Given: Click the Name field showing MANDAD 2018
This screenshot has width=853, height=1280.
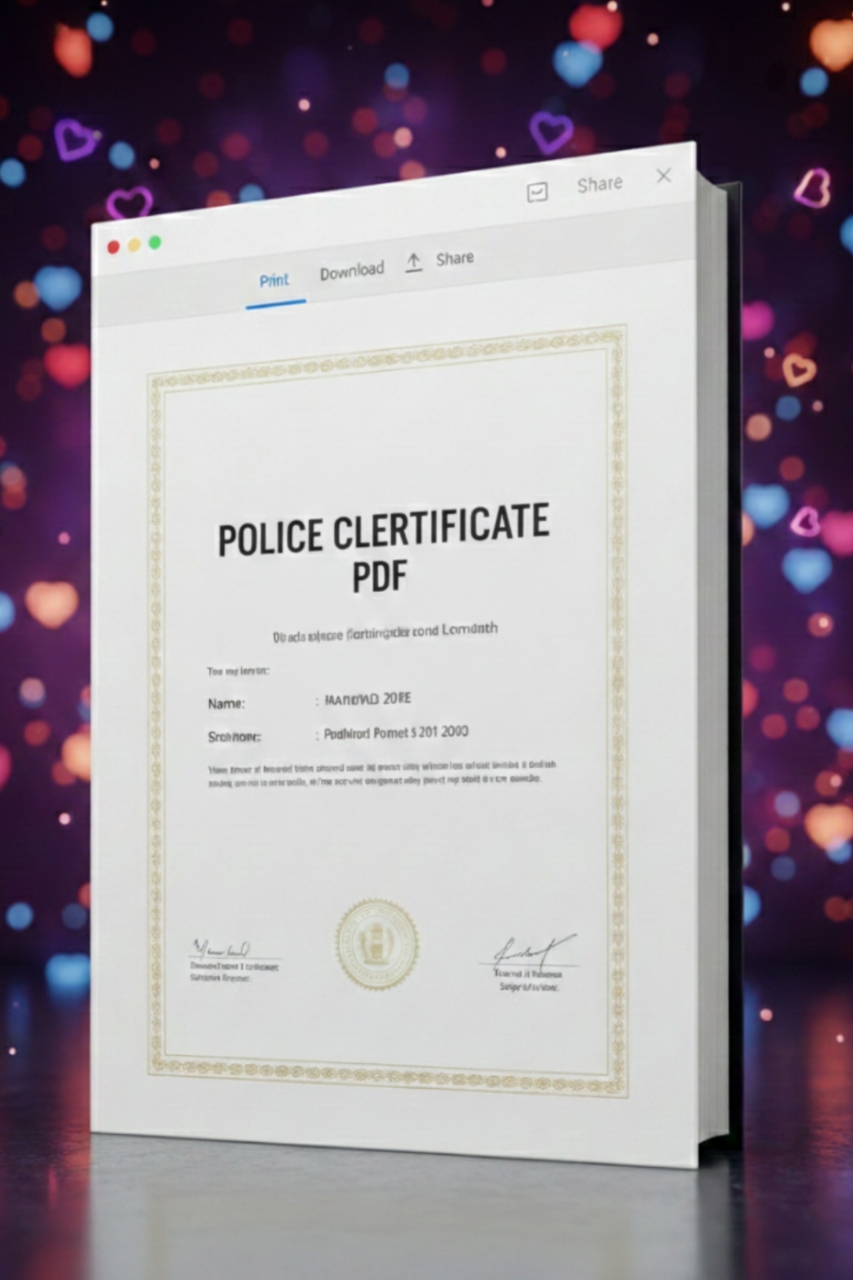Looking at the screenshot, I should 367,698.
